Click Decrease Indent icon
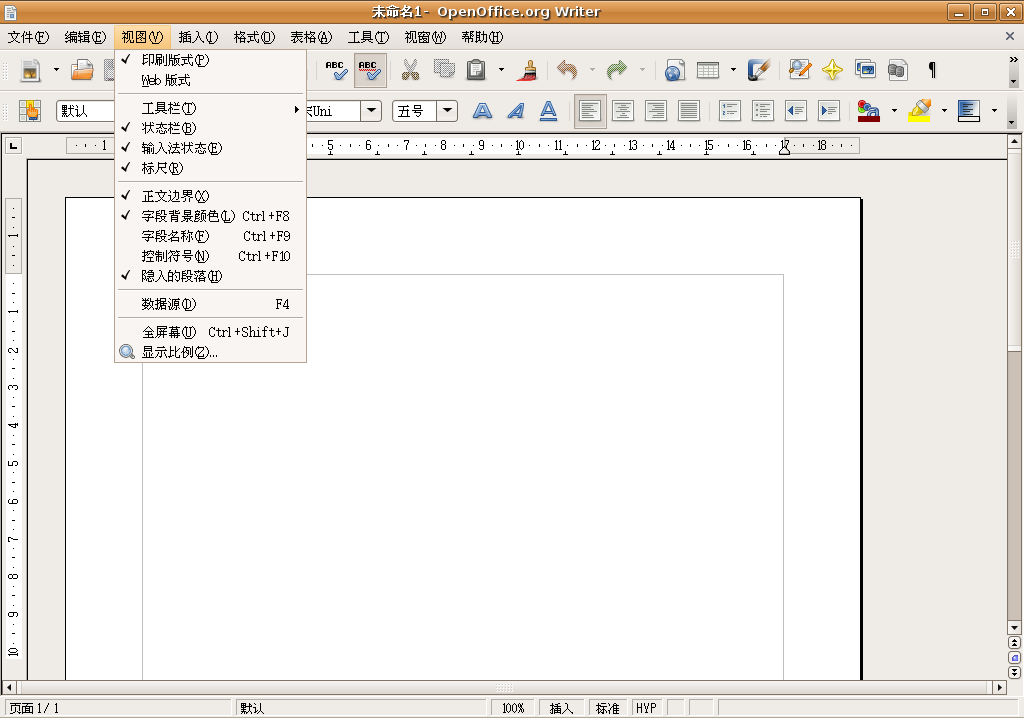 coord(795,111)
